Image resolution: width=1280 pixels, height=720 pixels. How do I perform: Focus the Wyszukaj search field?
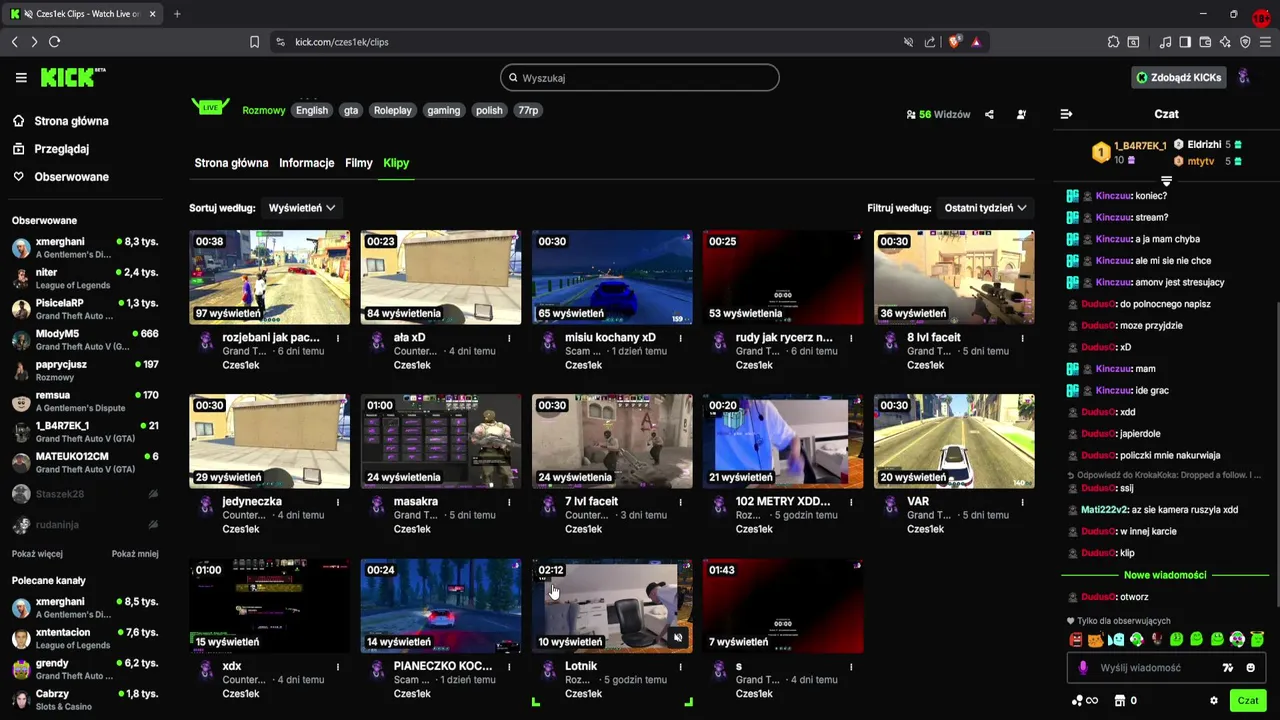point(640,78)
